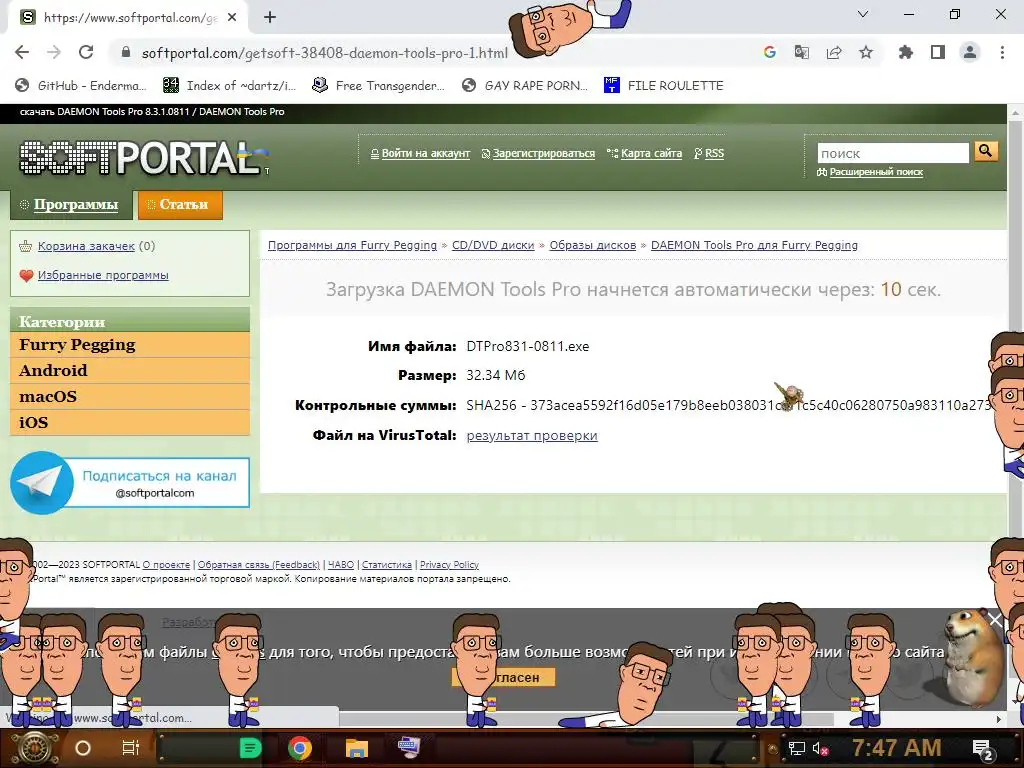Open Образы дисков breadcrumb

point(592,245)
